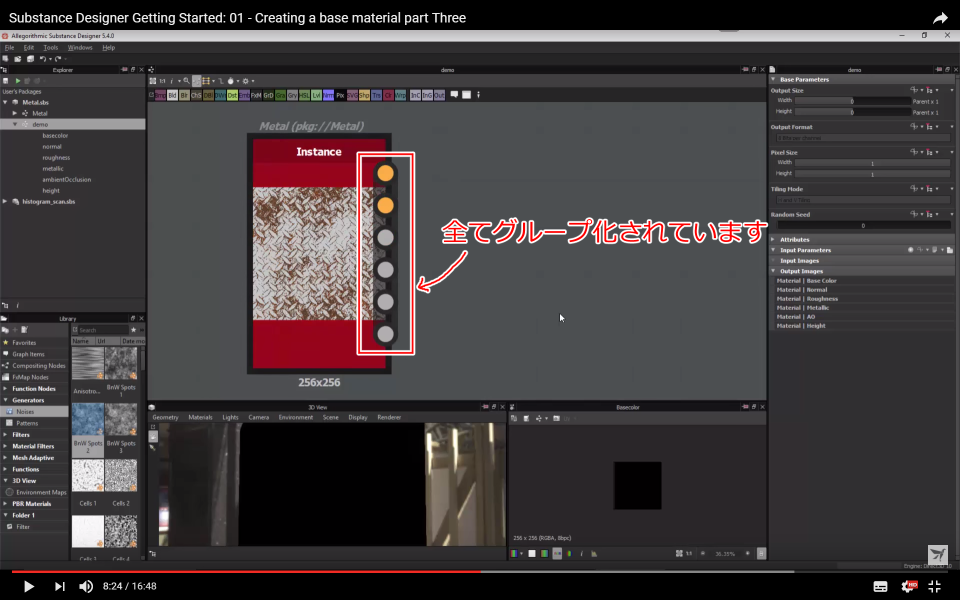This screenshot has height=600, width=960.
Task: Open the Geometry menu in 3D View
Action: [x=165, y=418]
